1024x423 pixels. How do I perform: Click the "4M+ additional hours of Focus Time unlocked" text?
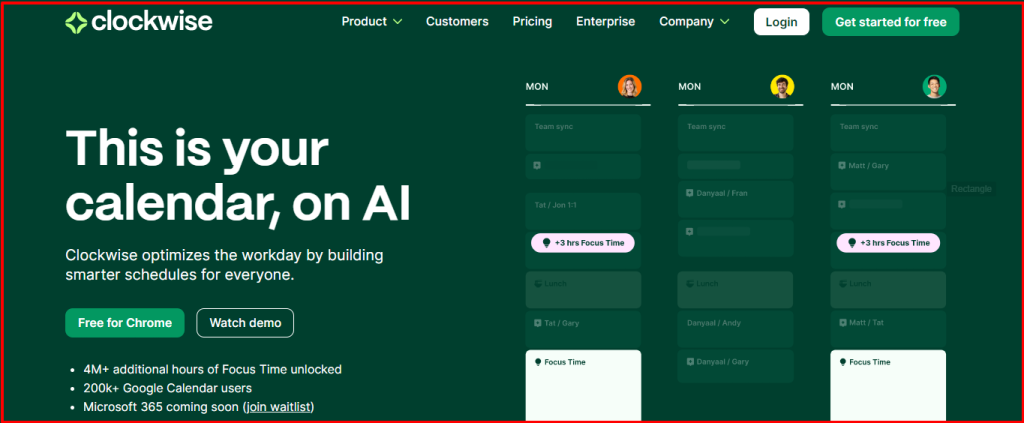pyautogui.click(x=212, y=369)
